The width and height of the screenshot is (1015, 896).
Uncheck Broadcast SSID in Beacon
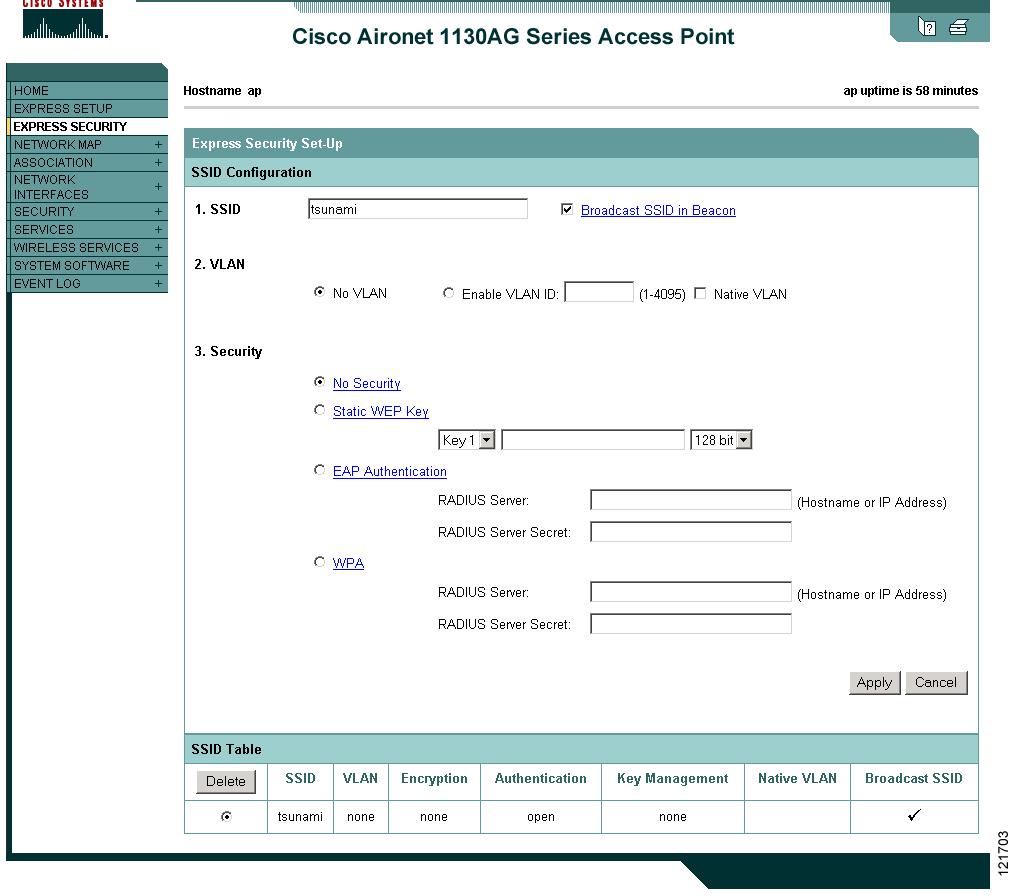(x=567, y=210)
